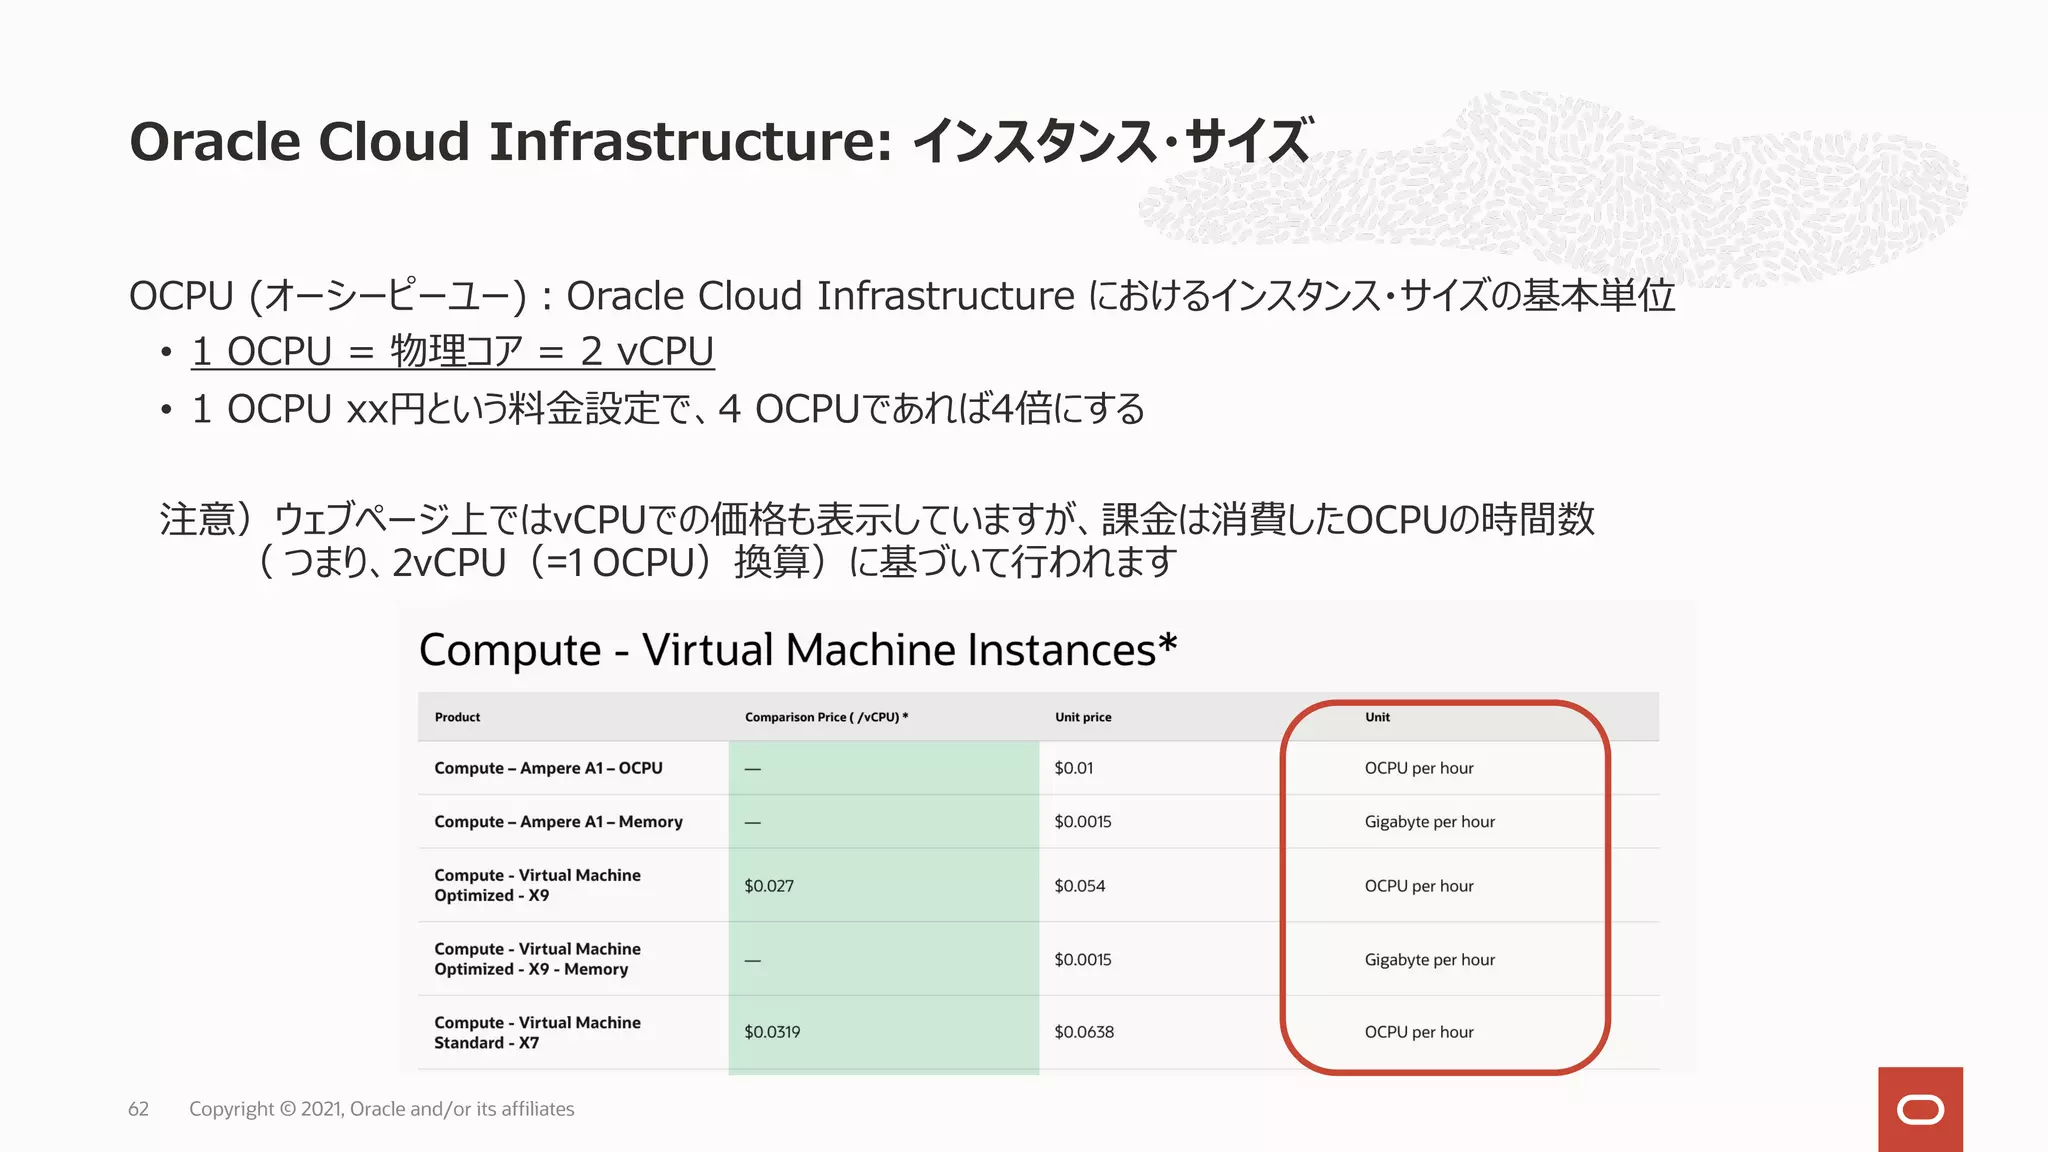Click 'Gigabyte per hour' in X9 Memory row
The height and width of the screenshot is (1152, 2048).
1429,959
